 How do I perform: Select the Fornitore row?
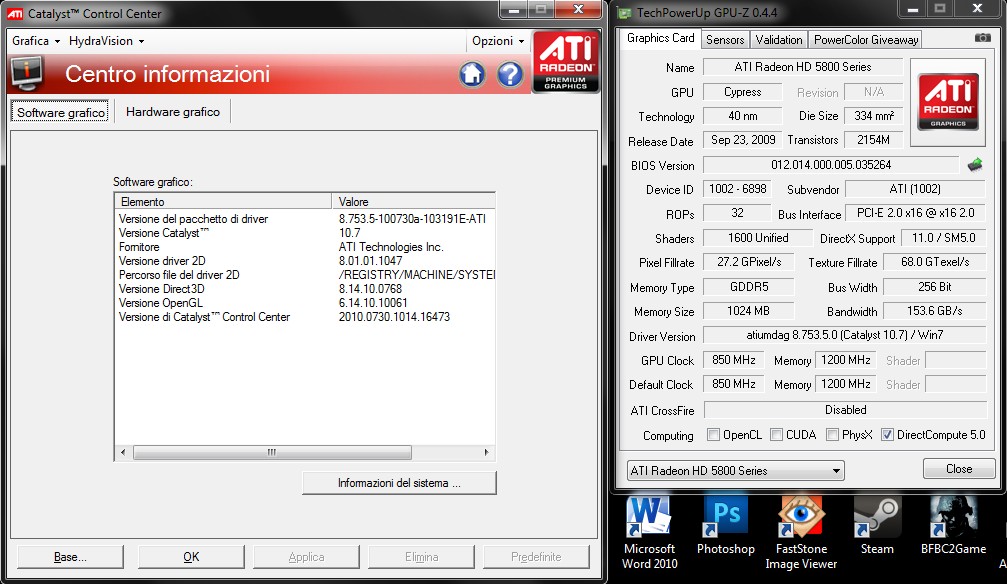[x=305, y=247]
